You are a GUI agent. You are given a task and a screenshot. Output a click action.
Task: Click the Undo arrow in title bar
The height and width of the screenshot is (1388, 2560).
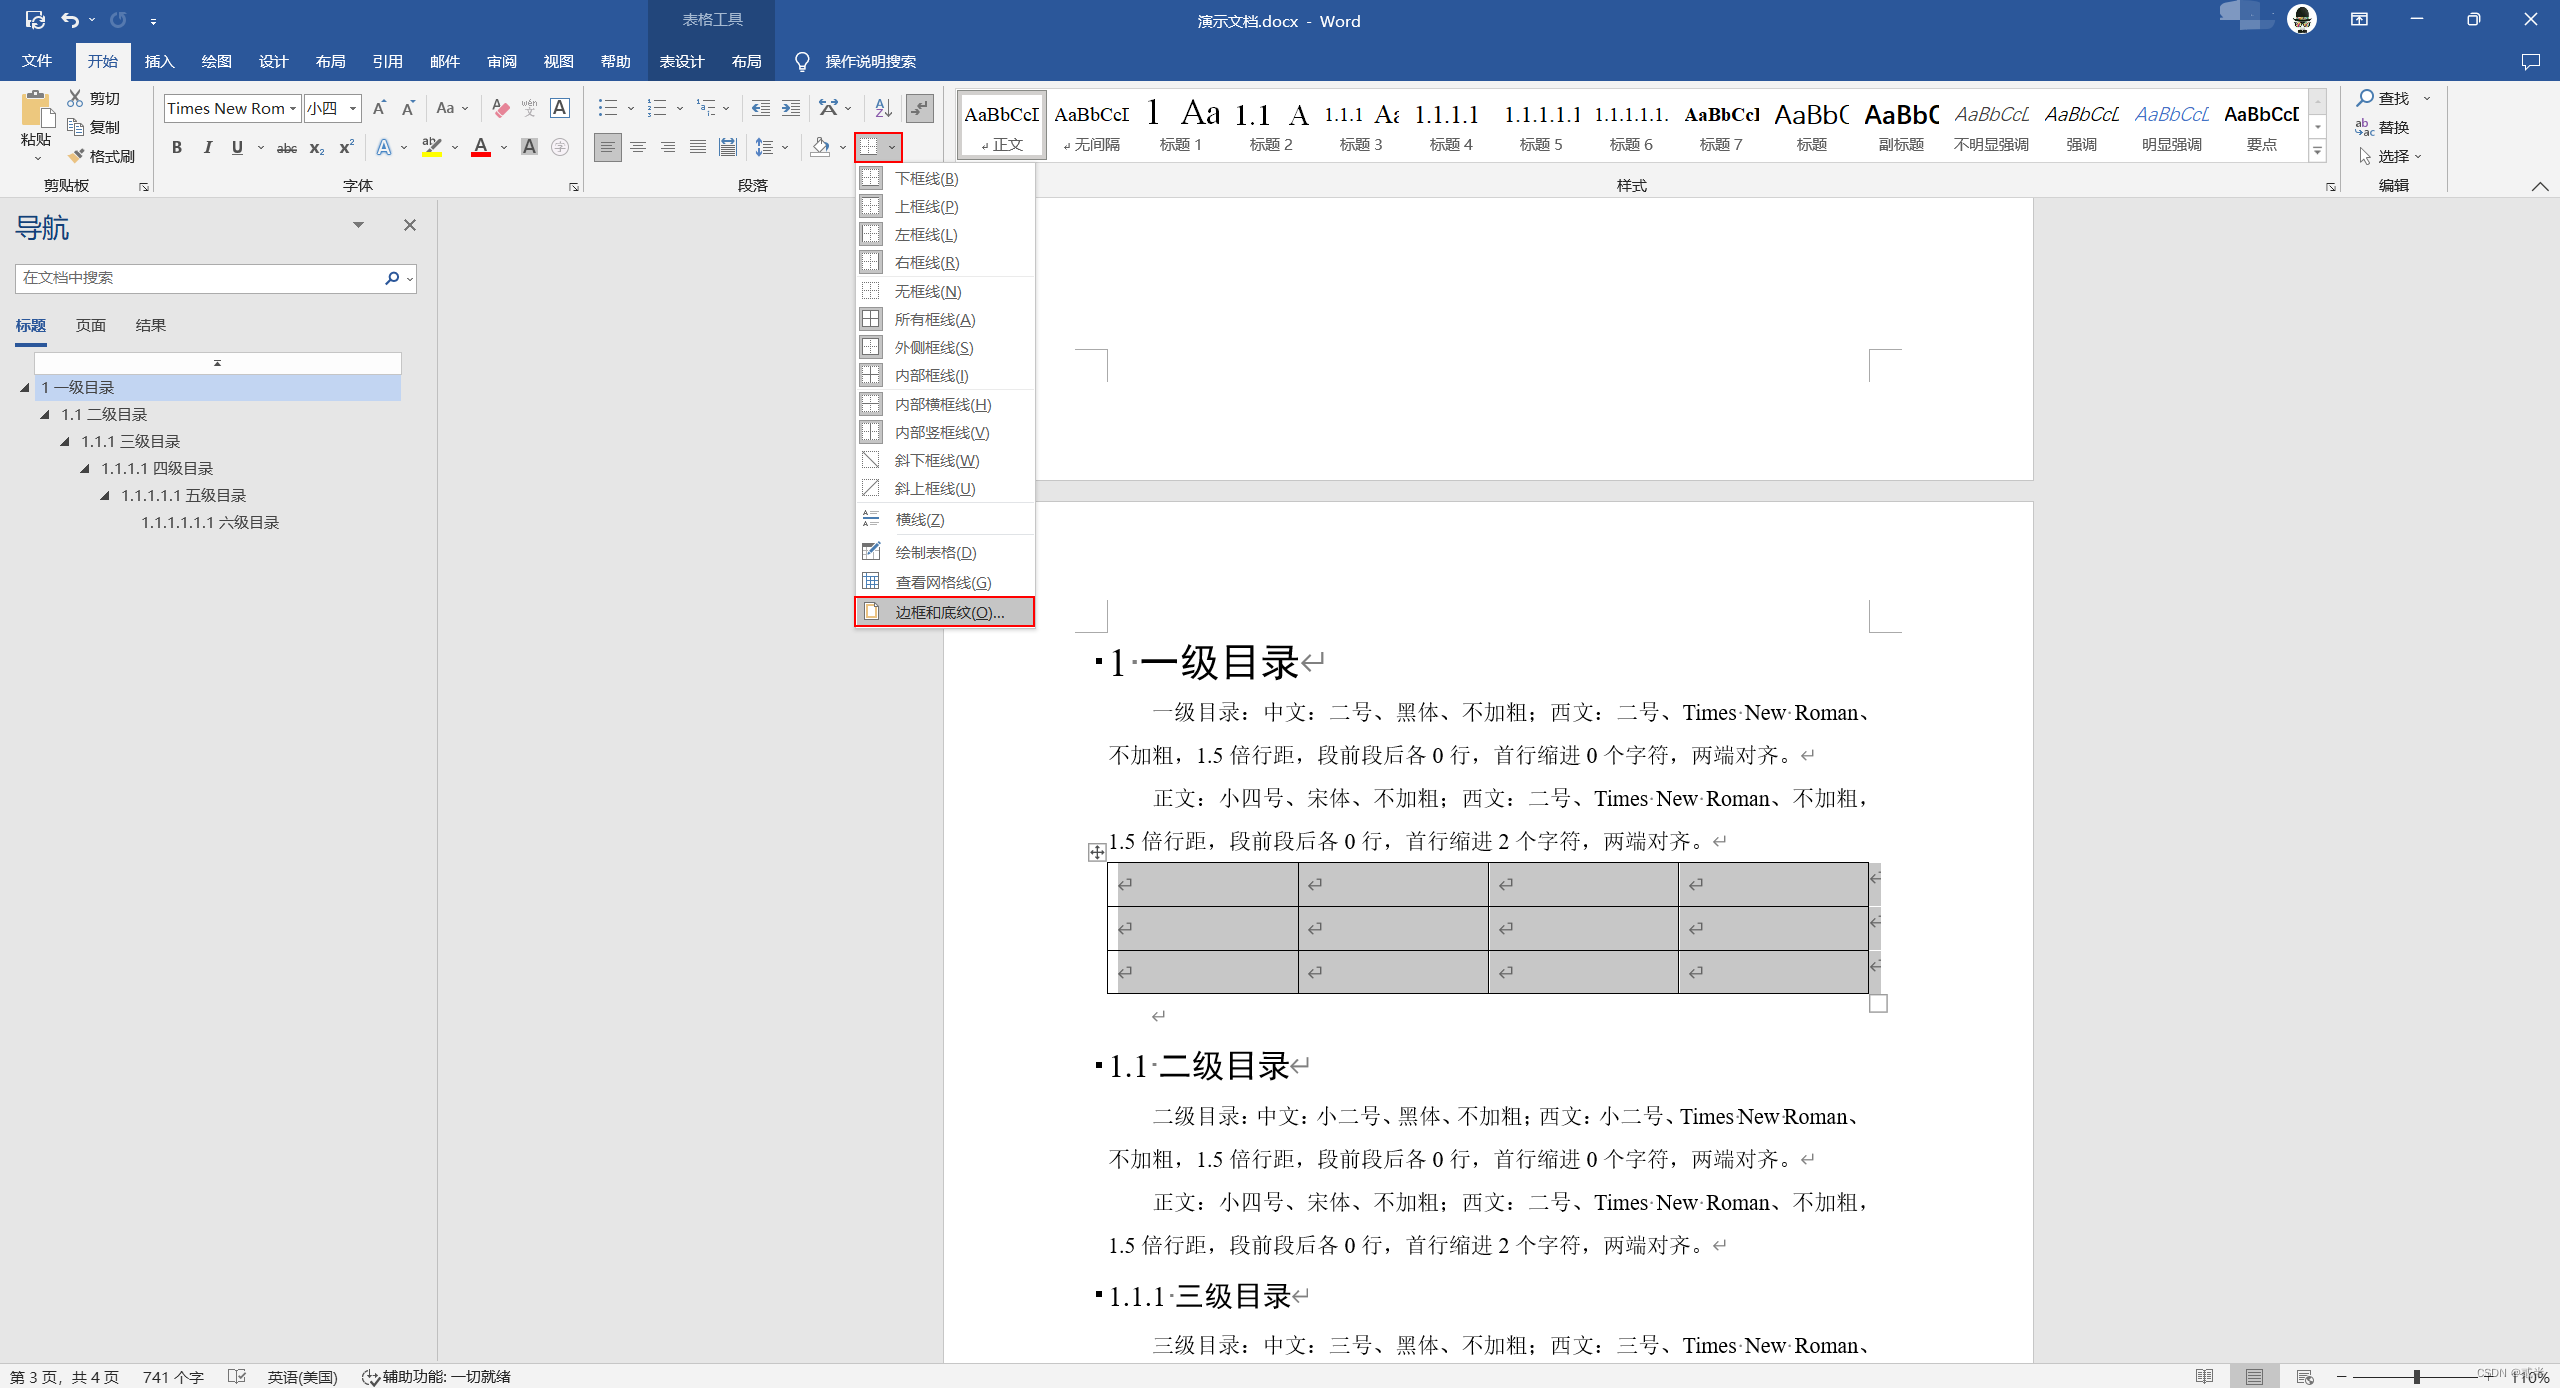pyautogui.click(x=69, y=20)
